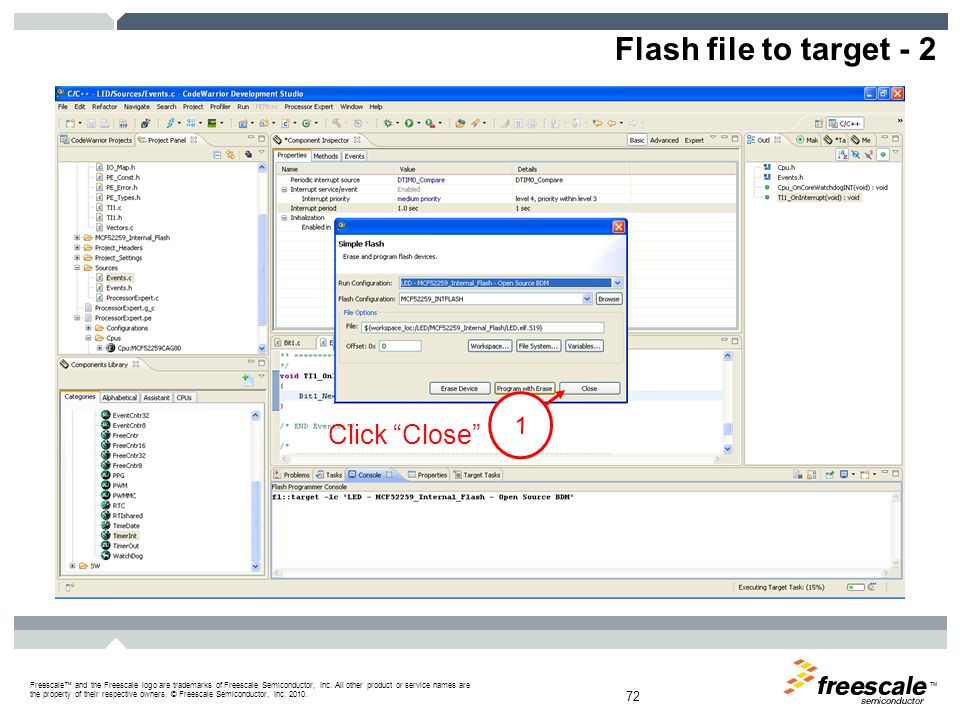Collapse the ProcessorExpert.pe node

(77, 318)
